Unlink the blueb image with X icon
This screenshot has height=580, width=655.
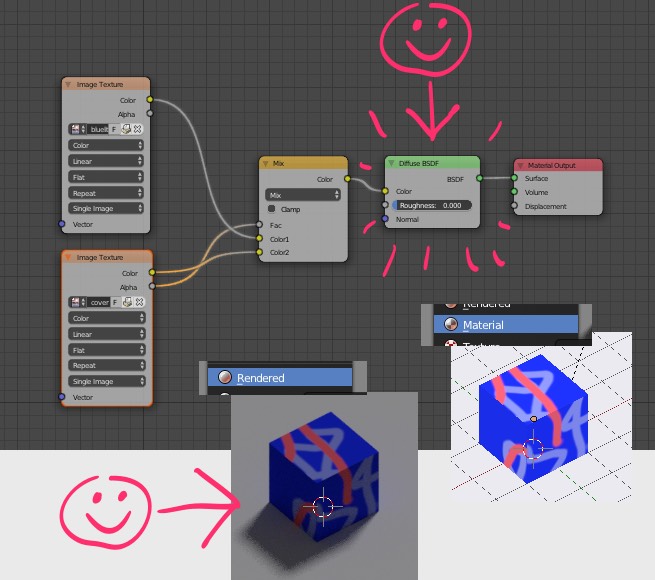coord(137,129)
